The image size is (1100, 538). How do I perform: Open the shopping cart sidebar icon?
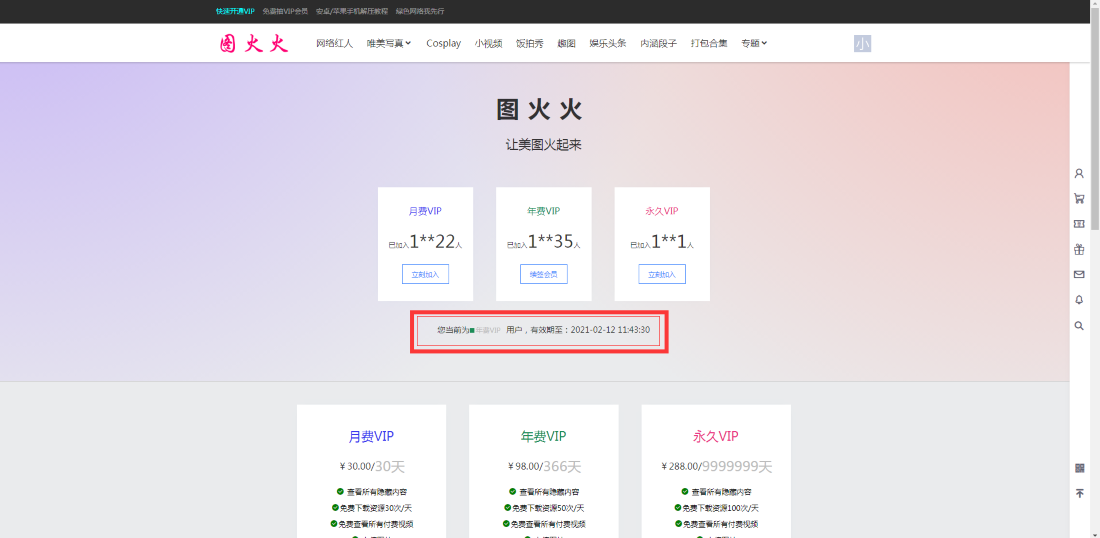click(x=1079, y=198)
